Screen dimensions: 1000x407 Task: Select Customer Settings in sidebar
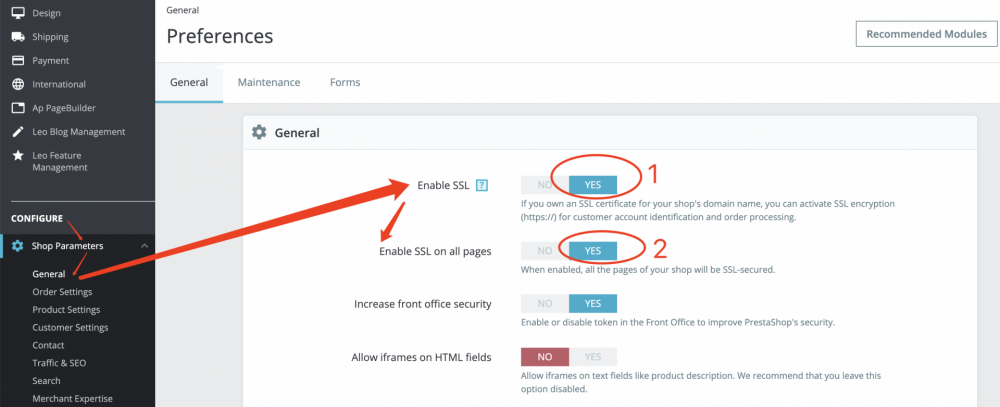click(x=70, y=327)
